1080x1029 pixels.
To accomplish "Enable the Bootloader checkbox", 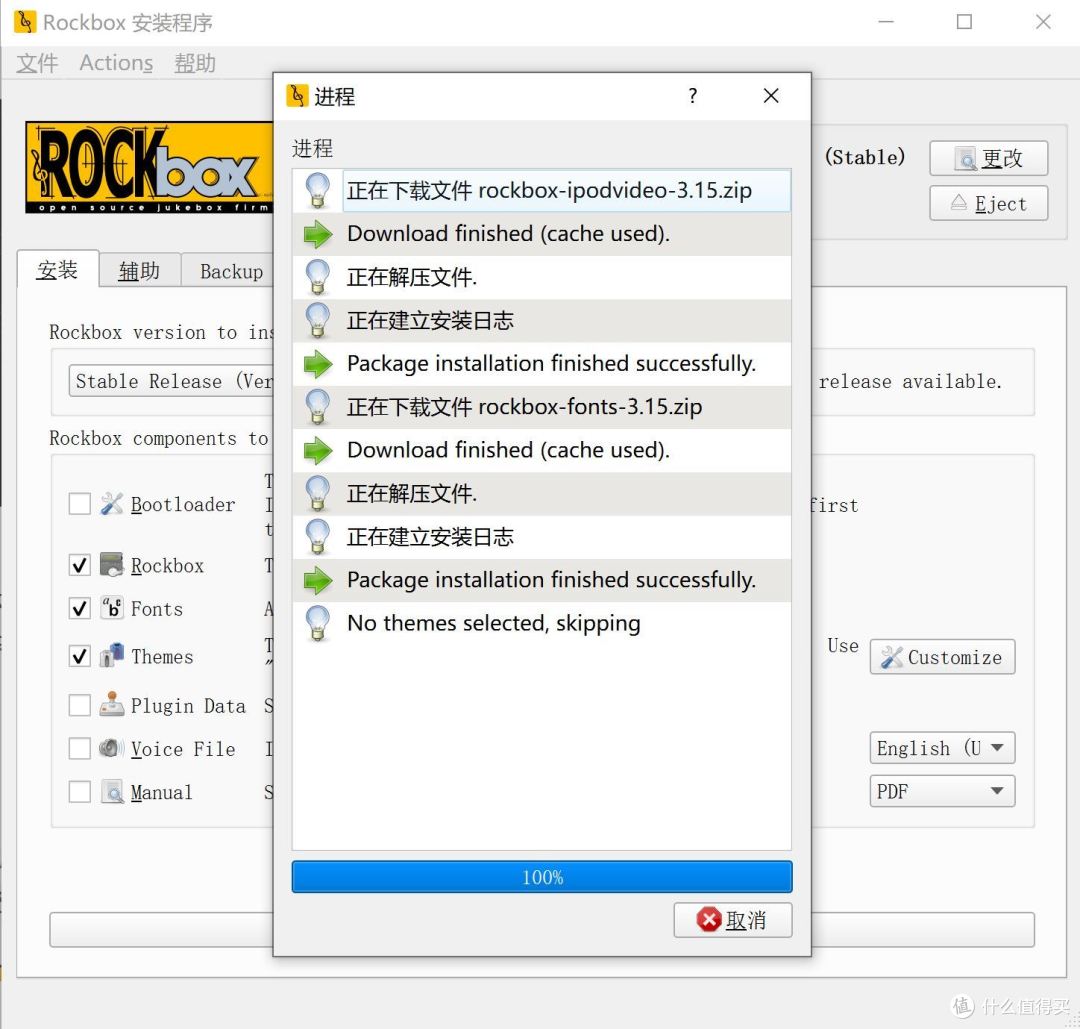I will pyautogui.click(x=80, y=504).
